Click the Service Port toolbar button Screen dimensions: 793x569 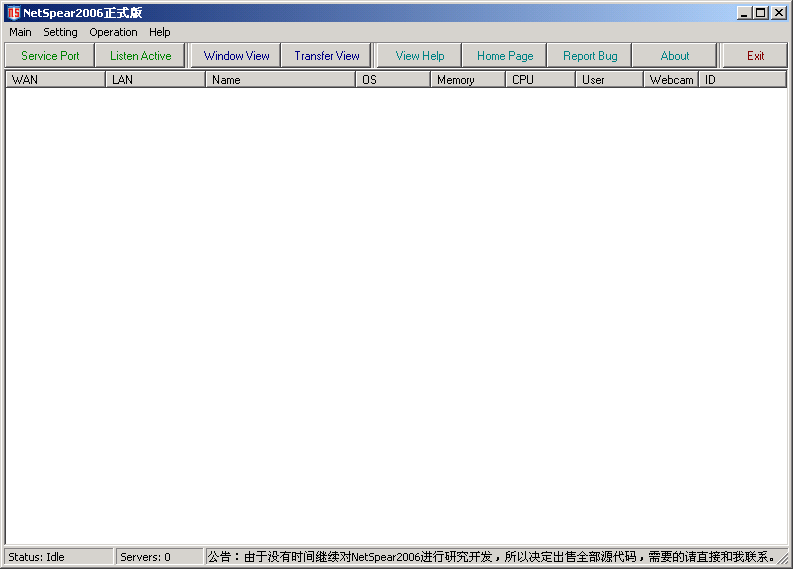50,56
